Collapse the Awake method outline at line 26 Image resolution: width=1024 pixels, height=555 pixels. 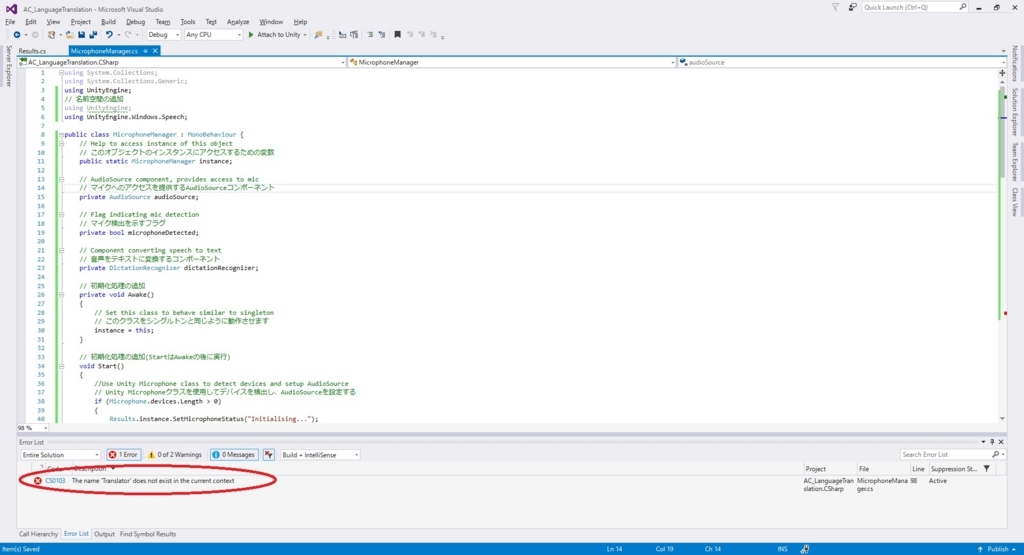pyautogui.click(x=61, y=294)
